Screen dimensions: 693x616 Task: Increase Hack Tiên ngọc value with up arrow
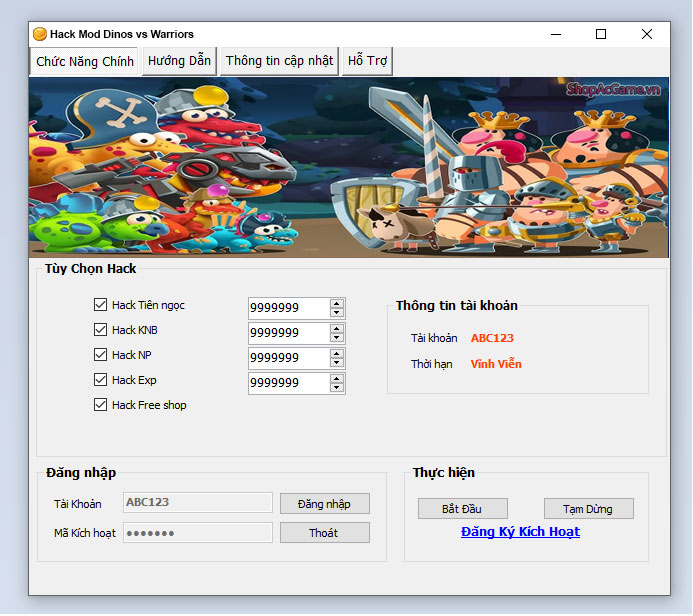tap(337, 303)
